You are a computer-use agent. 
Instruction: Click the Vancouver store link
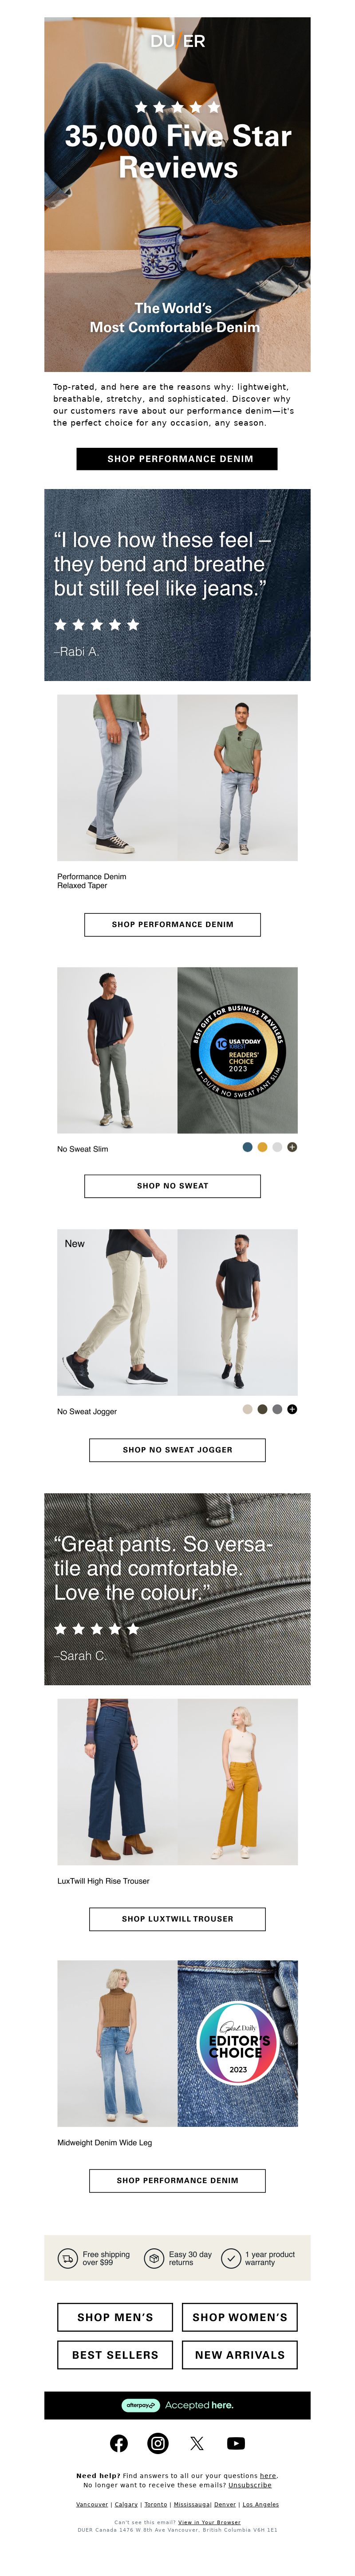tap(92, 2504)
